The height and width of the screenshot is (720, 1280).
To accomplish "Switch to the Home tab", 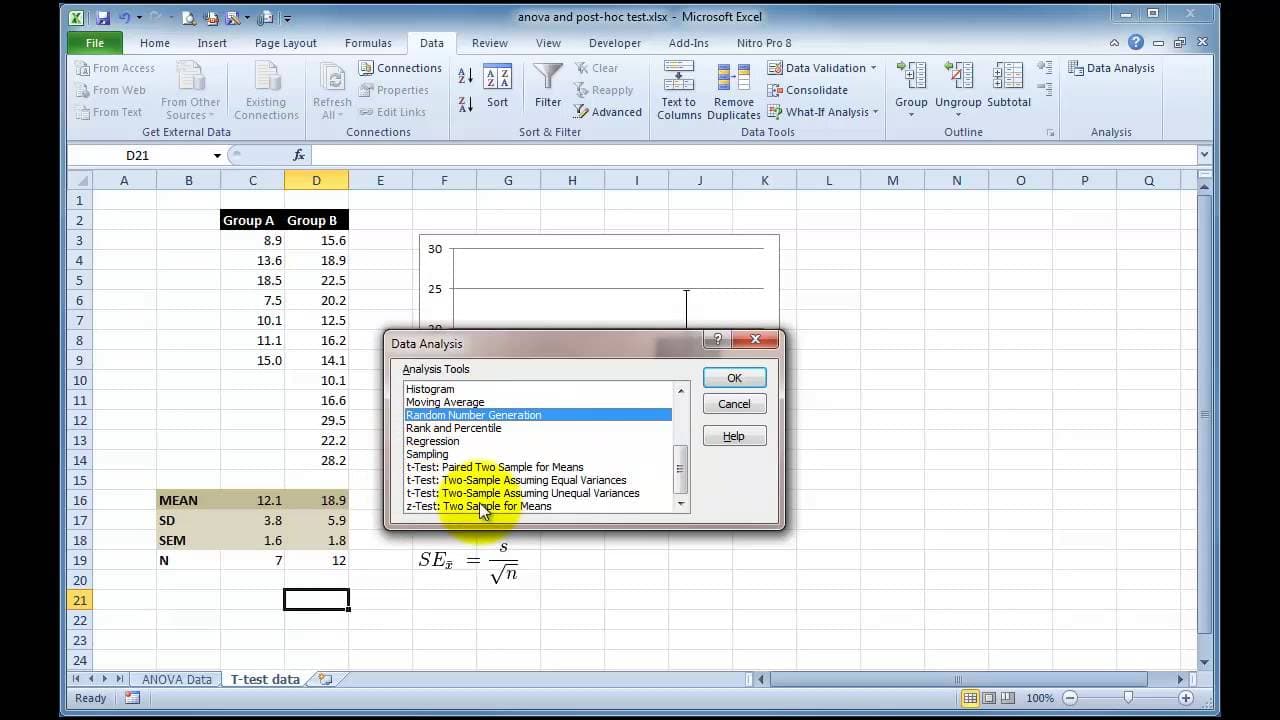I will coord(155,43).
